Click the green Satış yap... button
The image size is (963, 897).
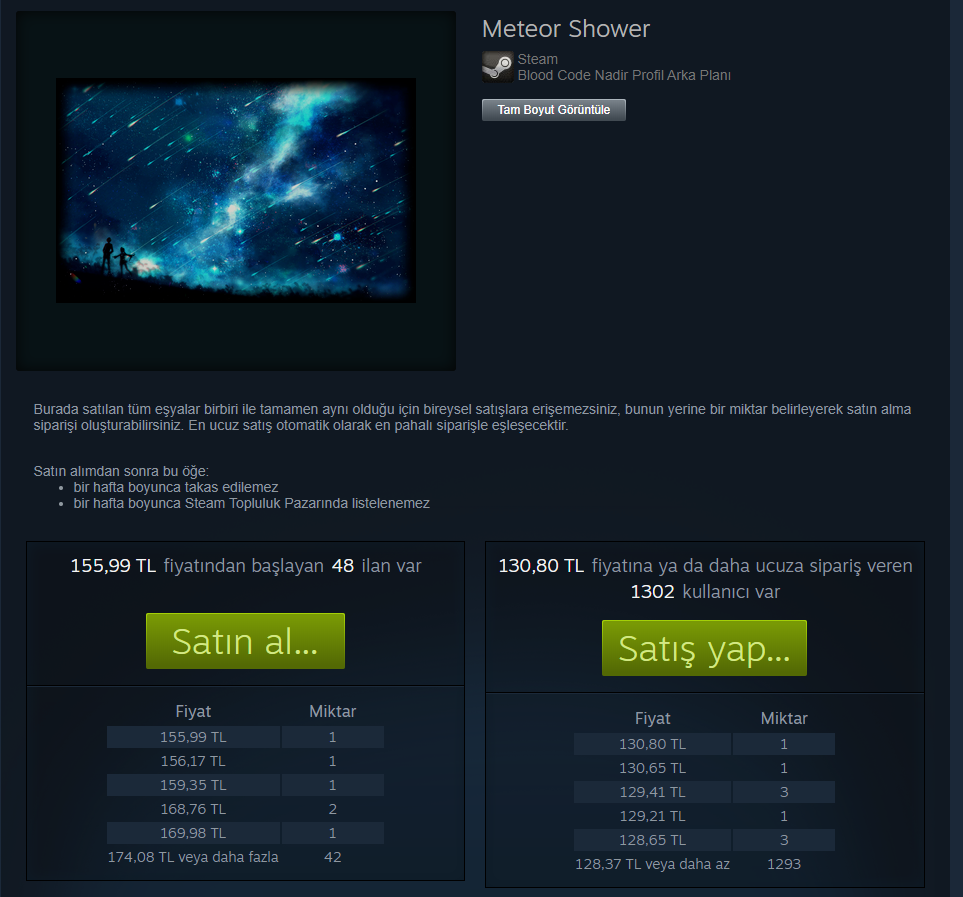704,648
